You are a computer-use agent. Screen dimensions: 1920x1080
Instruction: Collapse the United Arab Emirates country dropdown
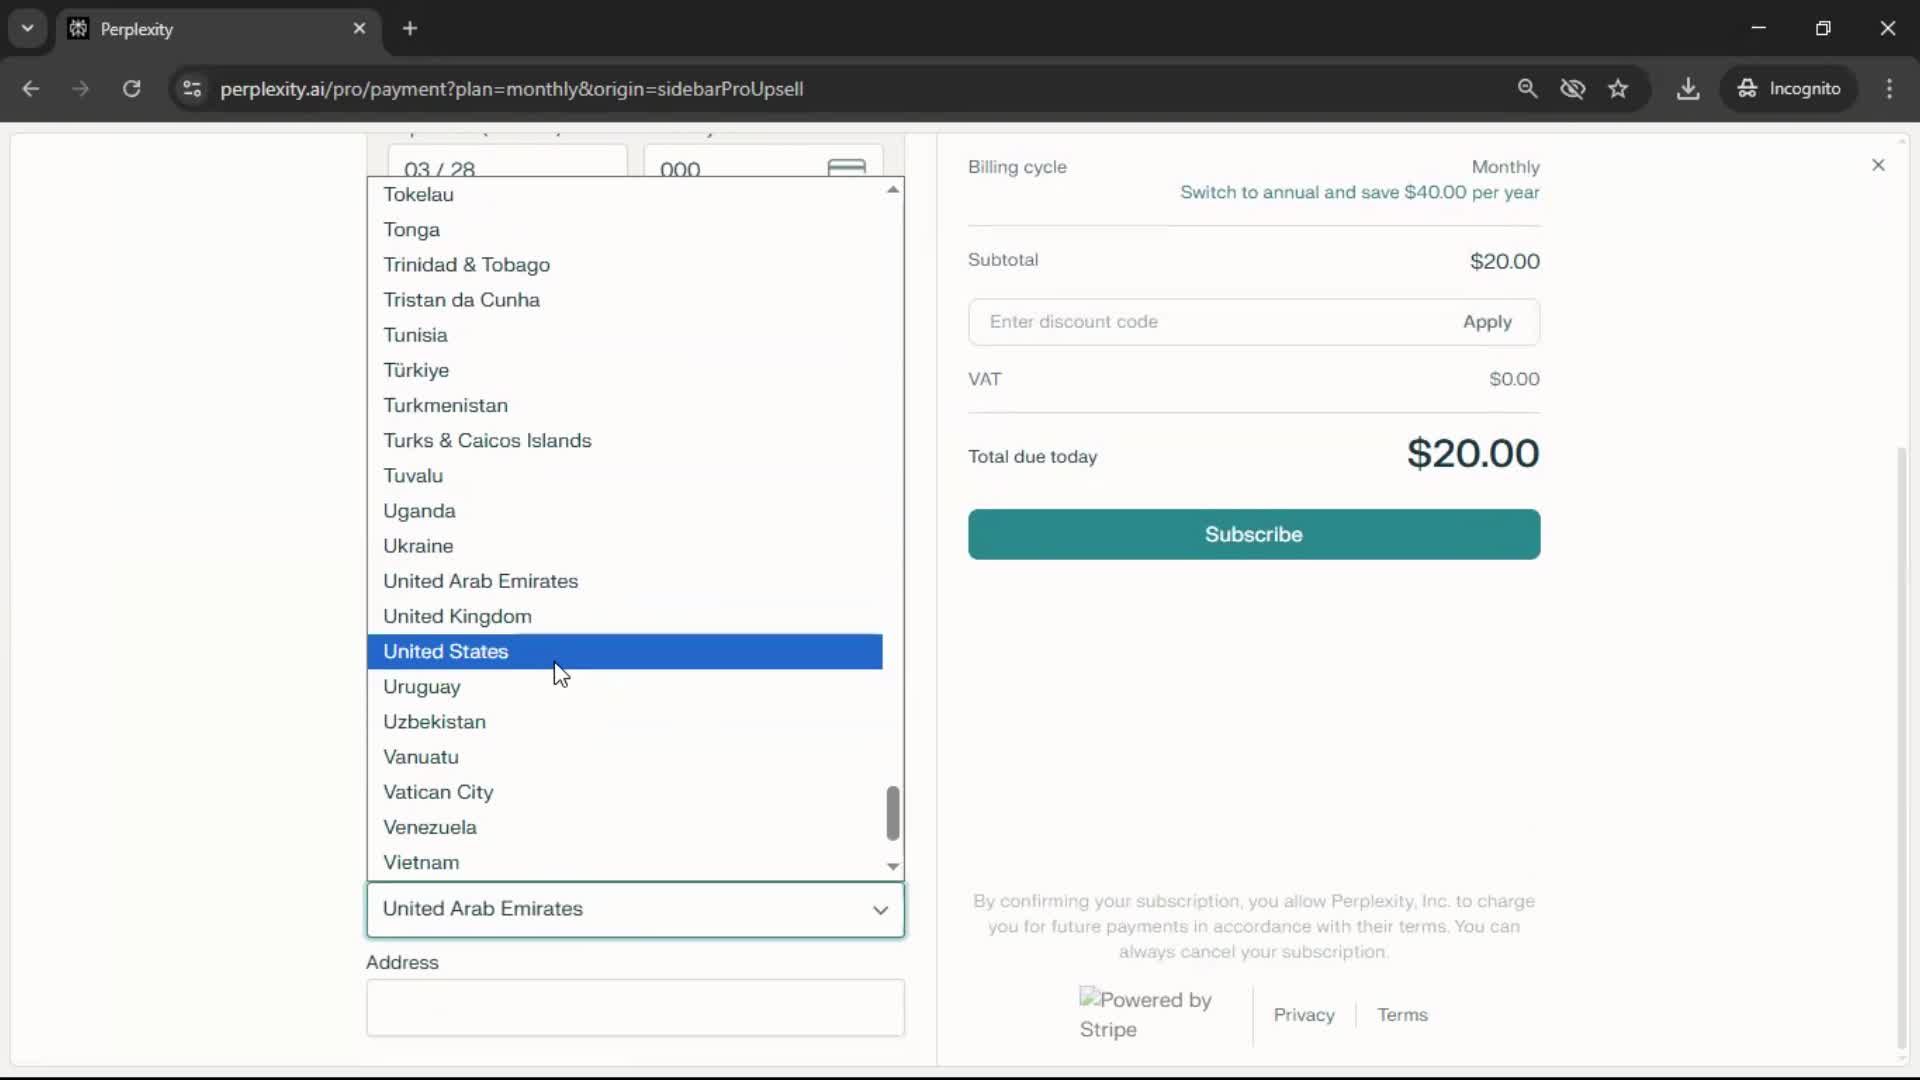(880, 910)
